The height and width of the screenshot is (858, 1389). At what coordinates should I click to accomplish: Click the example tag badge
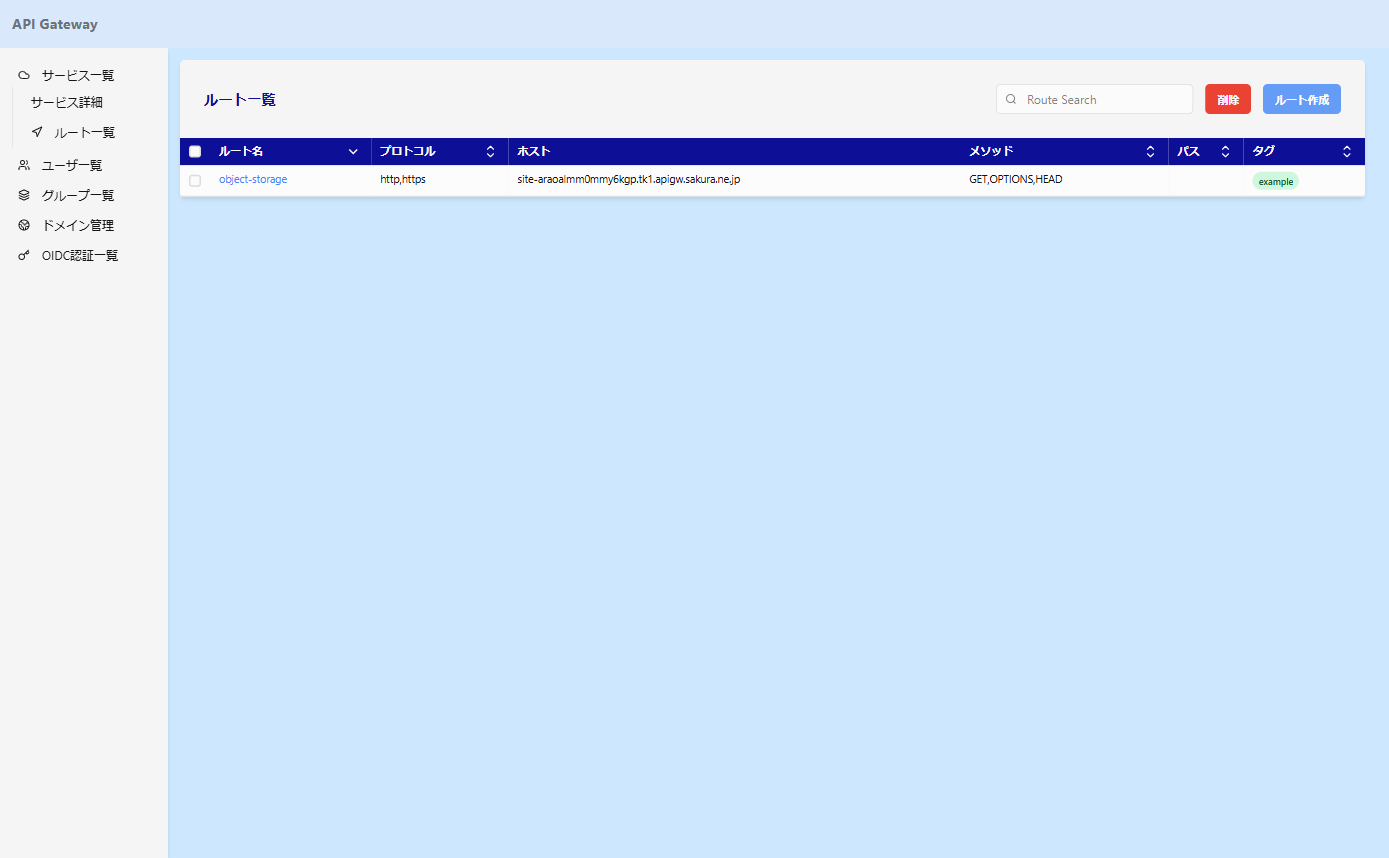click(x=1275, y=182)
